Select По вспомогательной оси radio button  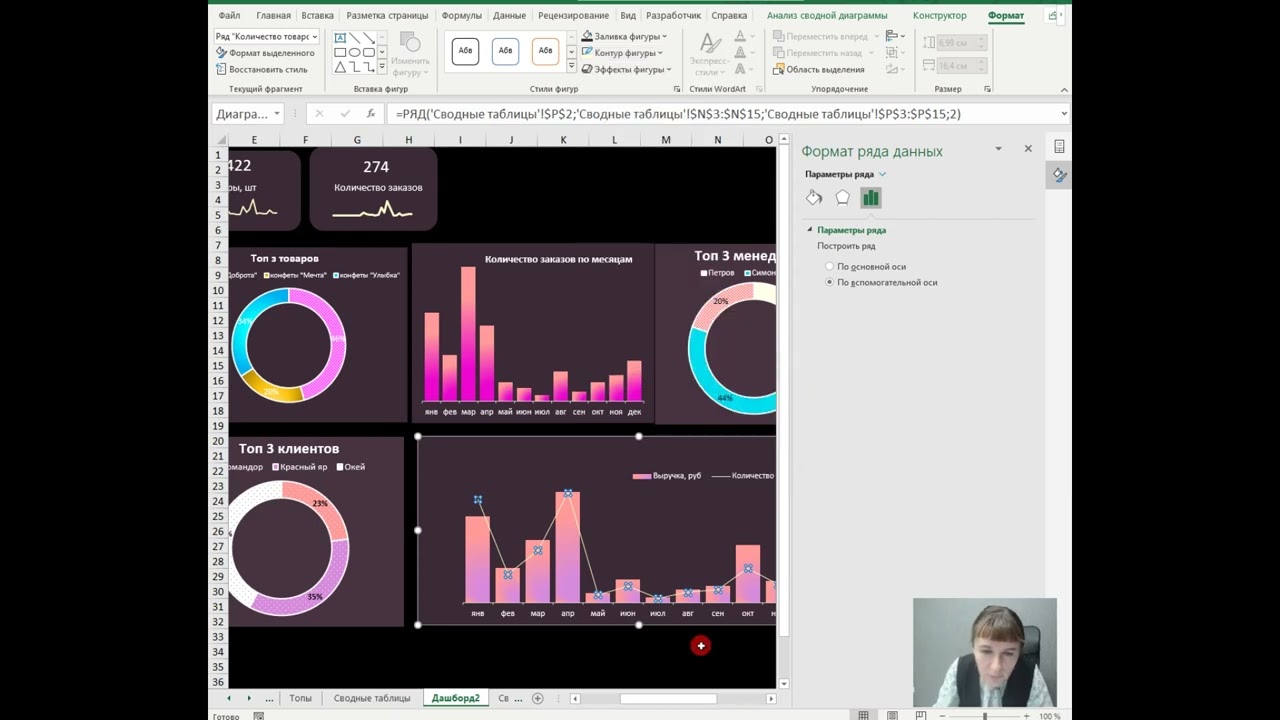click(x=829, y=283)
